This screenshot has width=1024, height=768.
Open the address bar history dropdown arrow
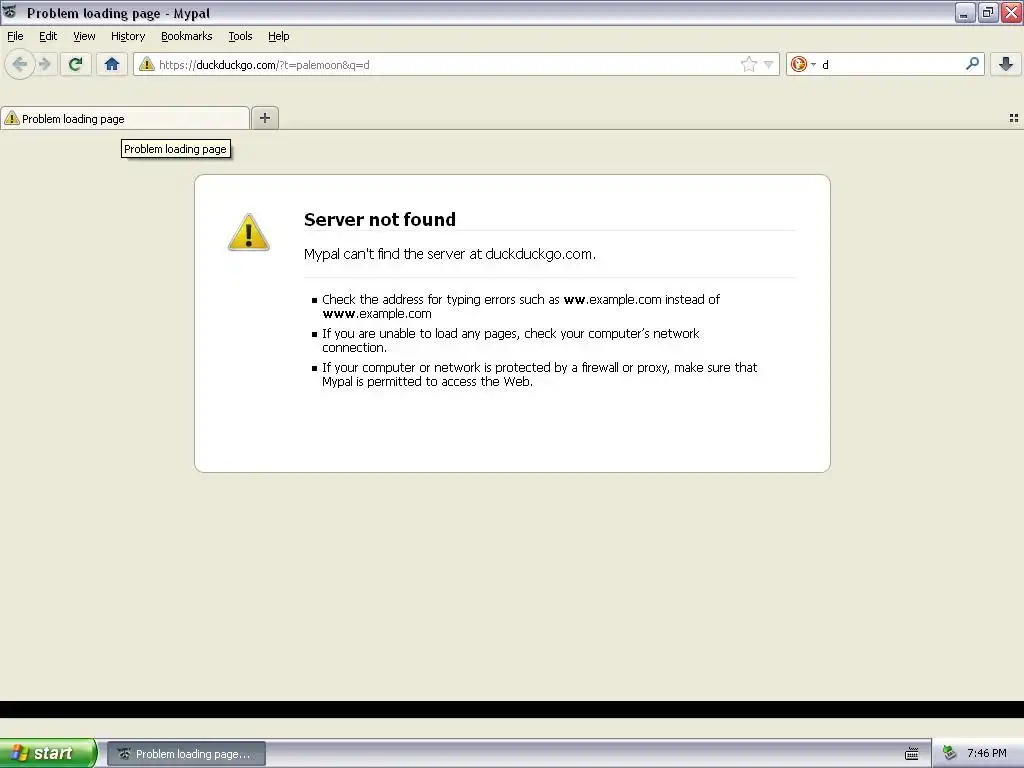click(x=769, y=64)
